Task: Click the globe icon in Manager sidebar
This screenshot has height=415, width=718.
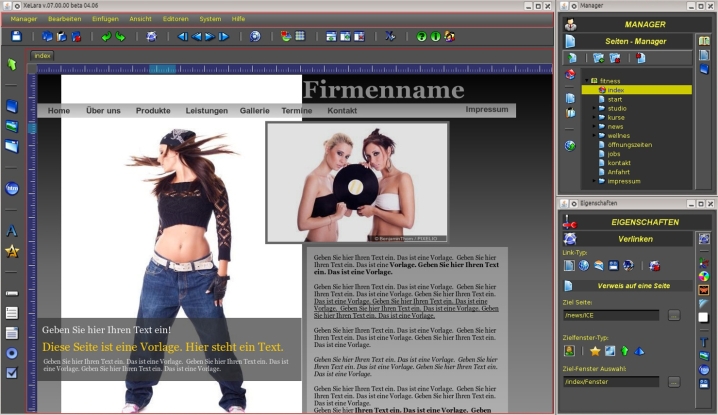Action: click(x=570, y=145)
